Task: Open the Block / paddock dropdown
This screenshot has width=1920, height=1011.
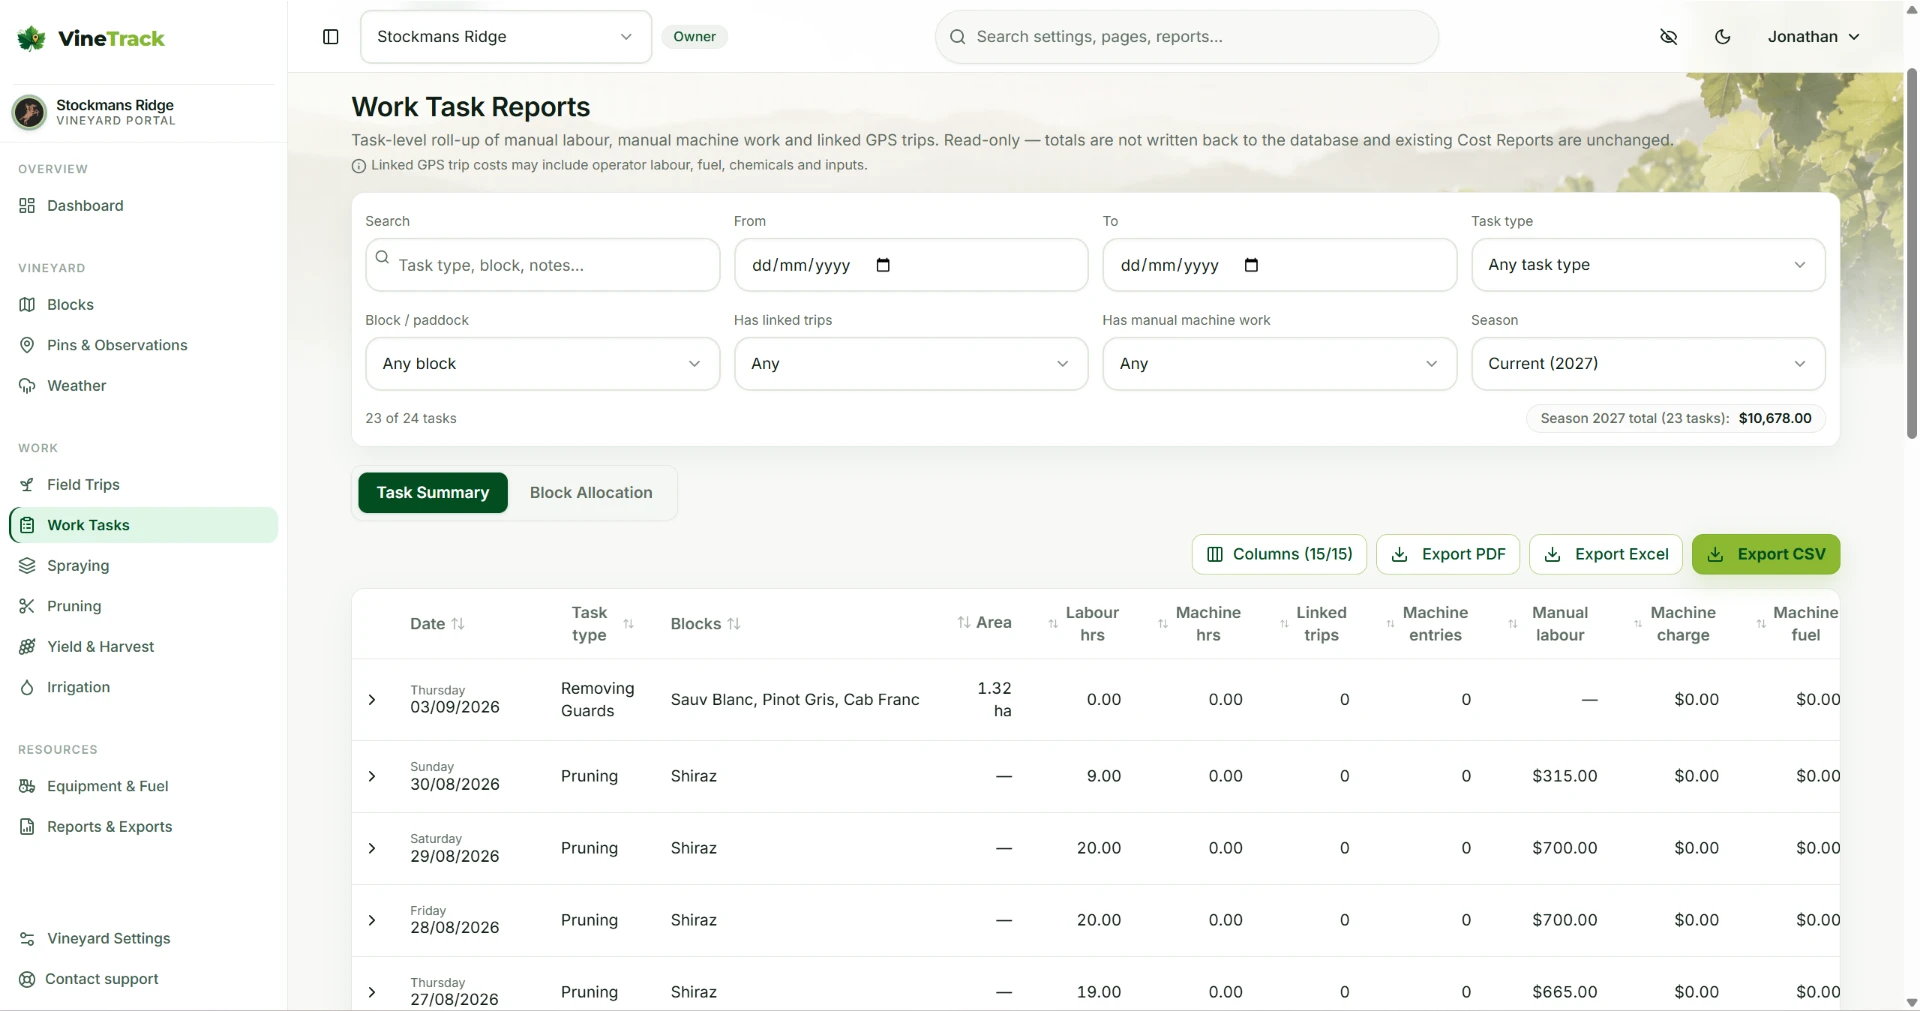Action: pos(542,364)
